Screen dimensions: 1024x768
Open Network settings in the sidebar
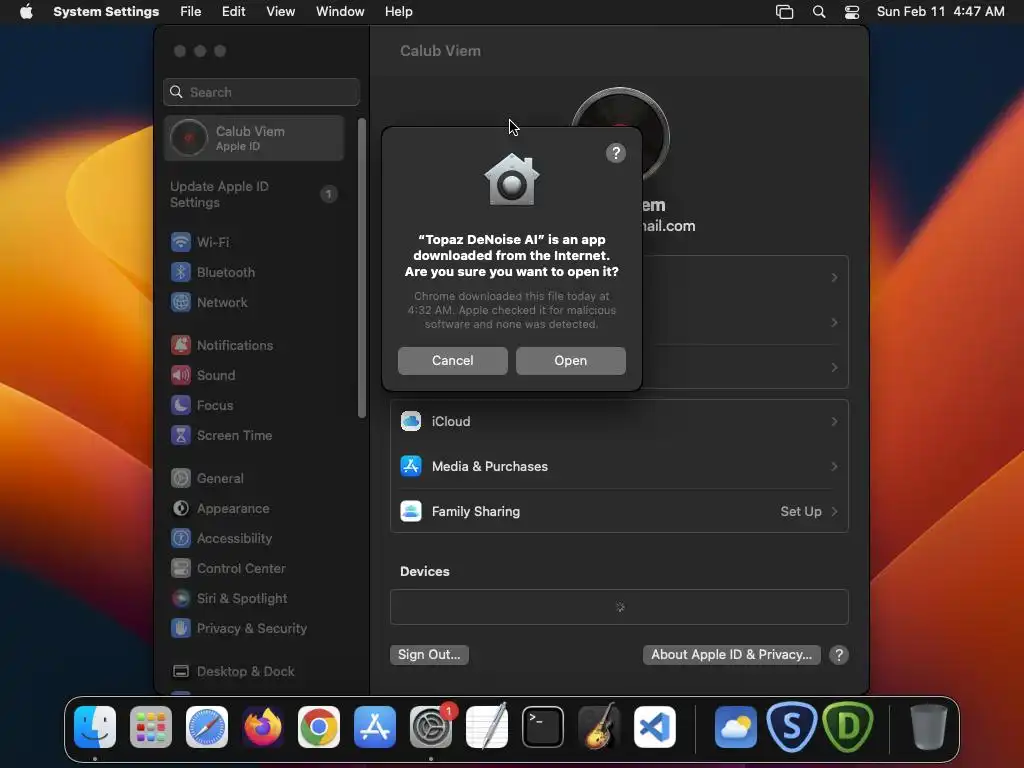tap(255, 302)
